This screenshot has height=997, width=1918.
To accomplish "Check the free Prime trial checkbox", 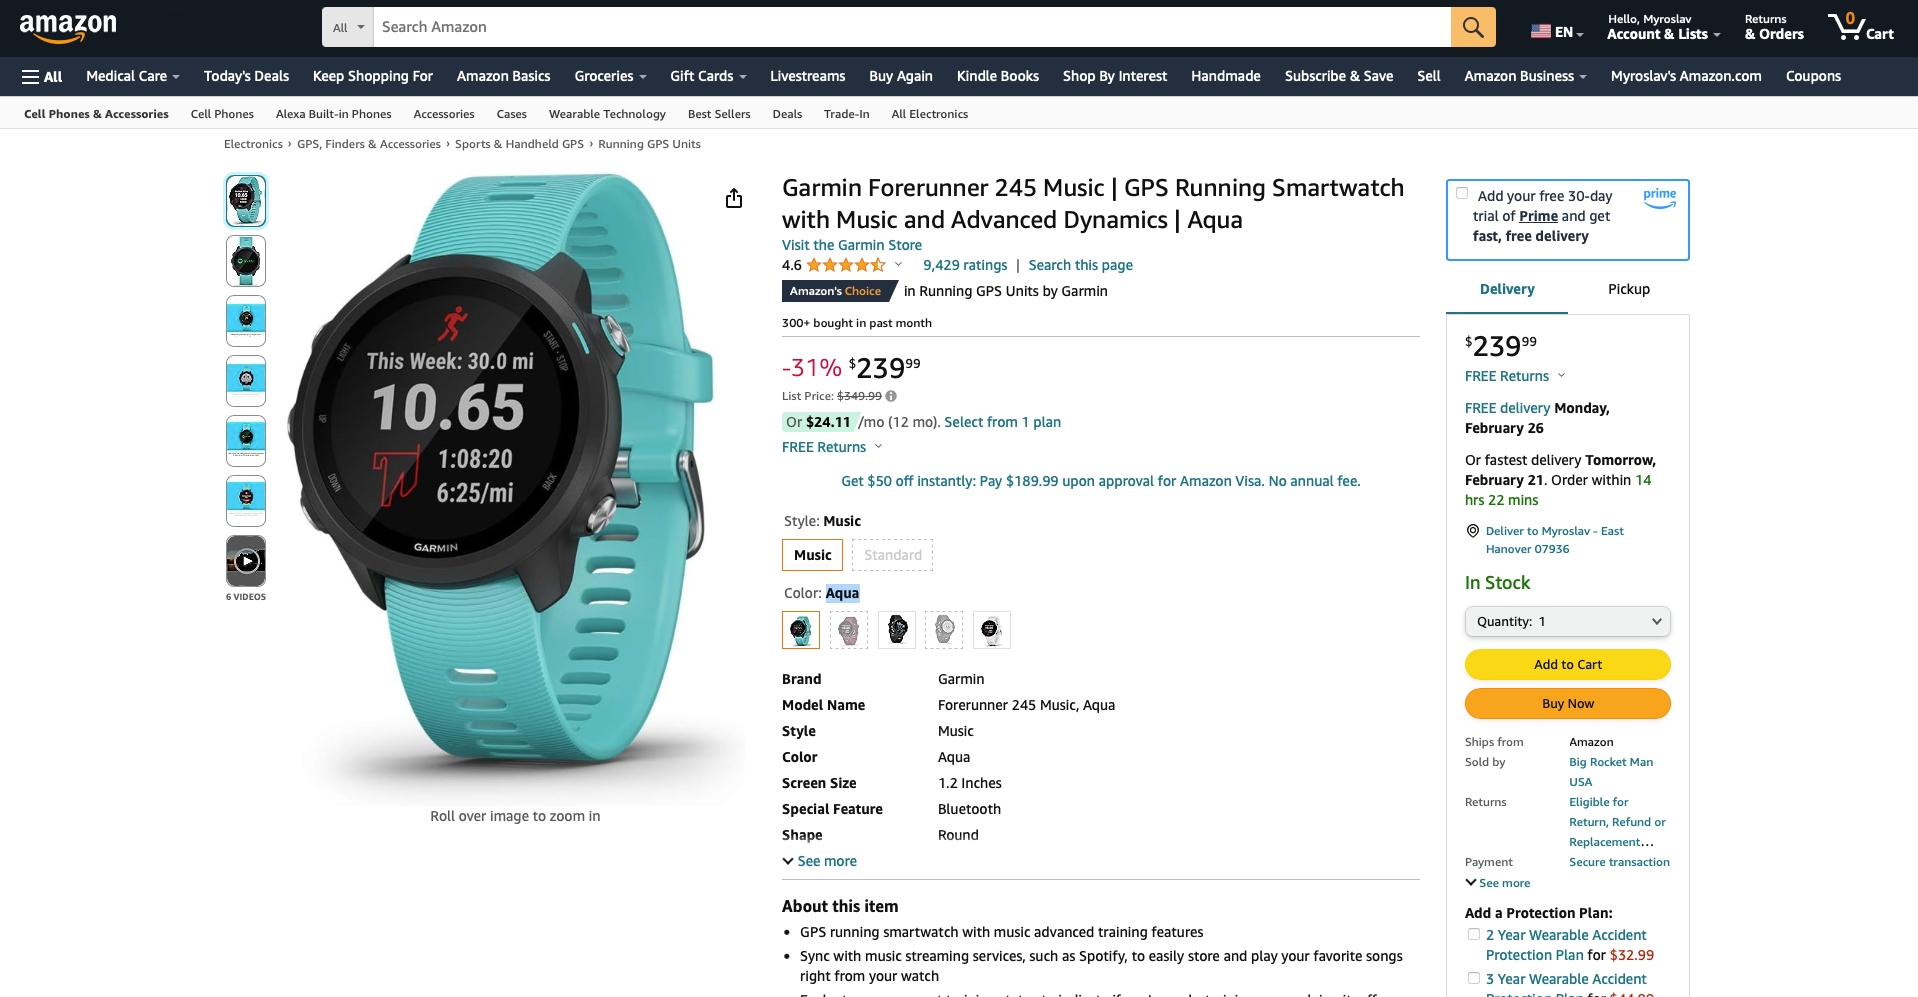I will click(1462, 194).
